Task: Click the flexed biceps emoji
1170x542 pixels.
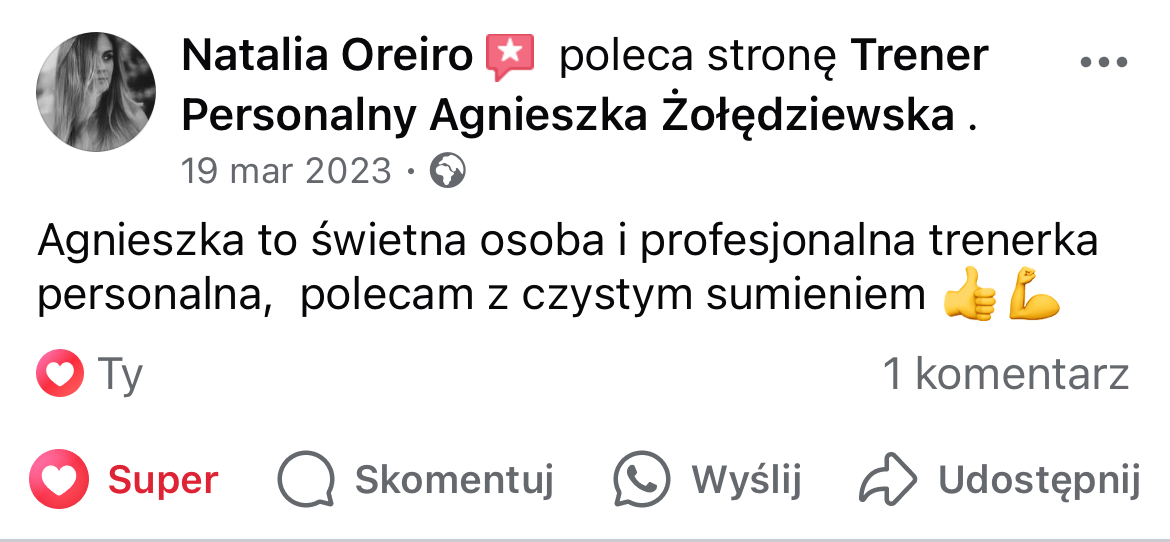Action: tap(1033, 296)
